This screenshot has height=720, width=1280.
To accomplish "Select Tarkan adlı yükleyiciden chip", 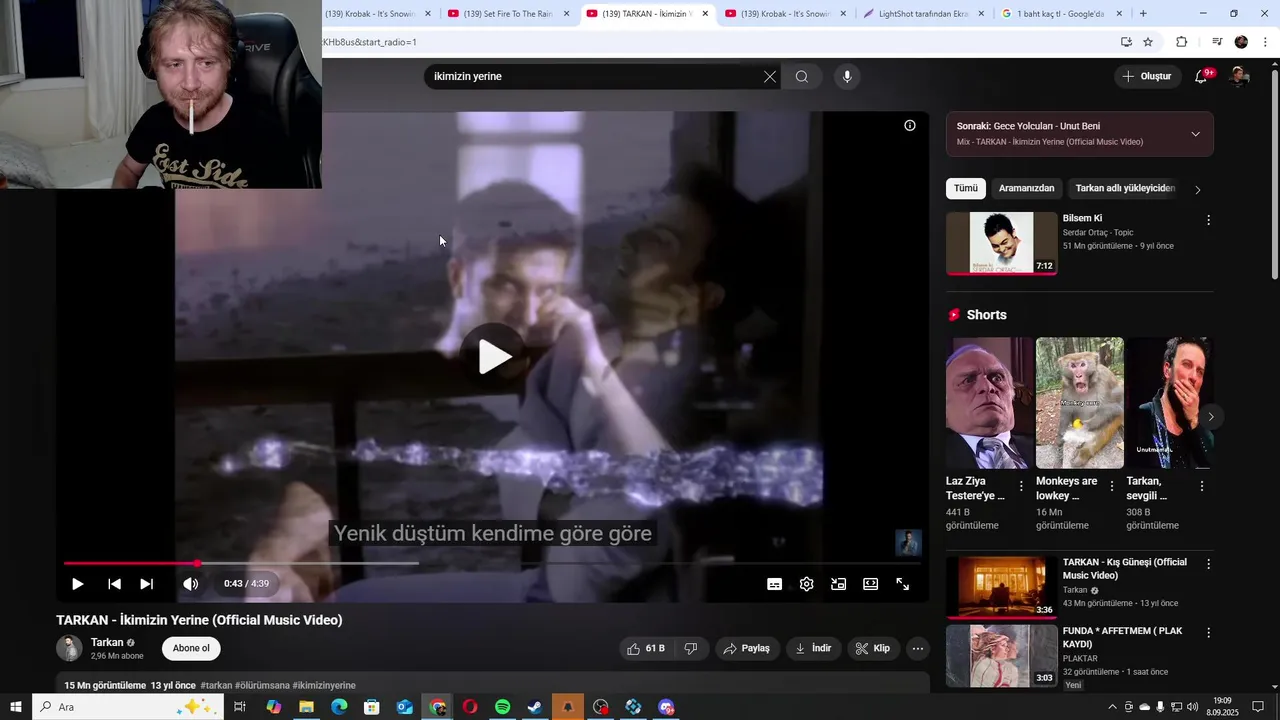I will pyautogui.click(x=1125, y=188).
